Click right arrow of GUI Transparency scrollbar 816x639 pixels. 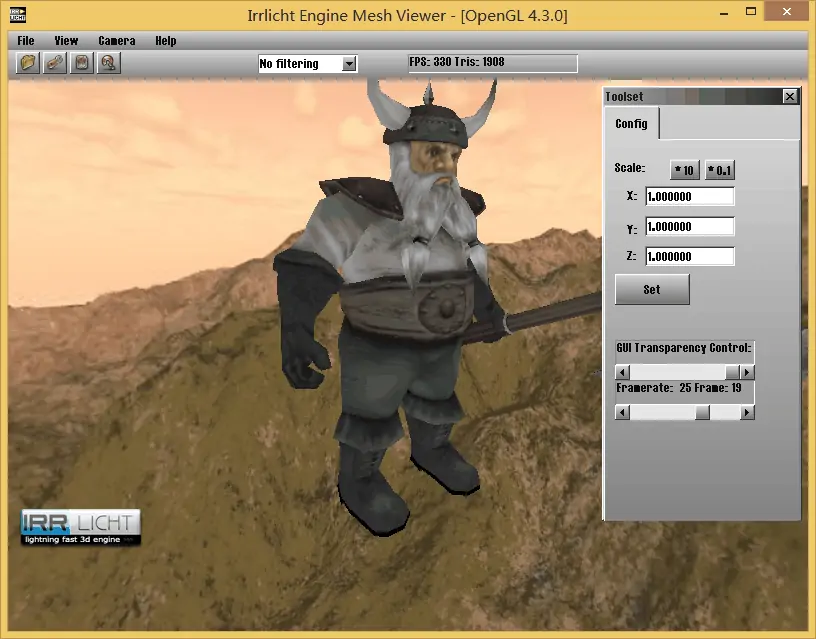point(747,372)
